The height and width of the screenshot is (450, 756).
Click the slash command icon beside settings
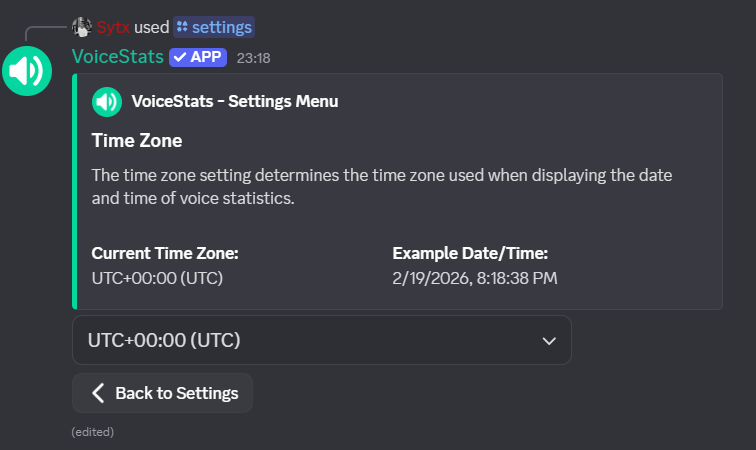click(181, 27)
